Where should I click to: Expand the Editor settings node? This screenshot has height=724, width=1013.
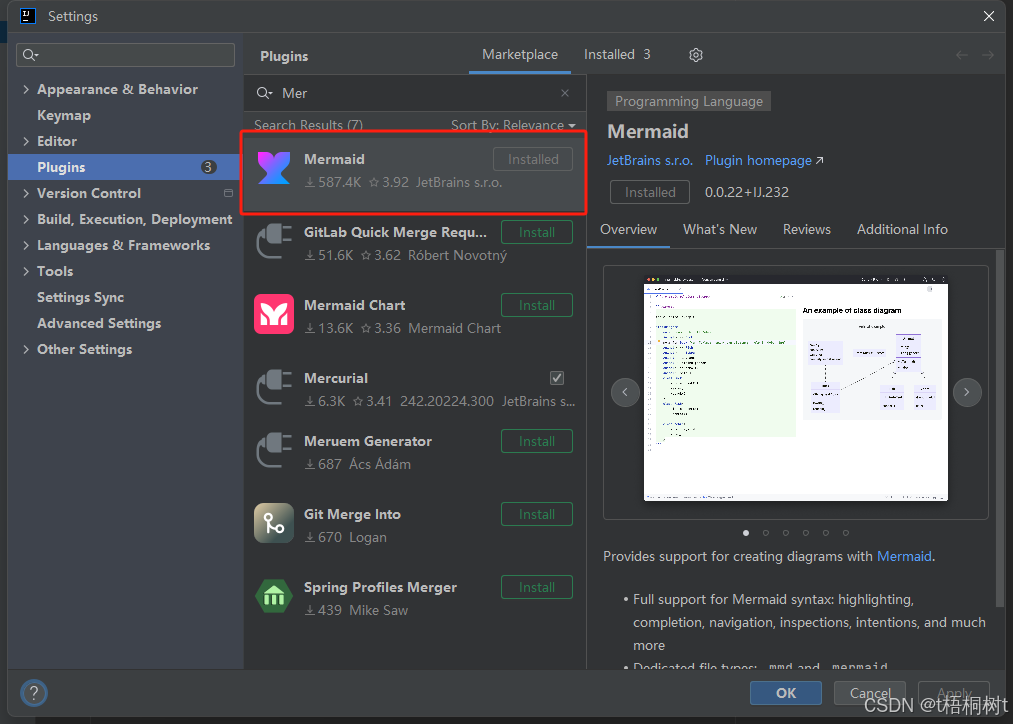tap(26, 141)
